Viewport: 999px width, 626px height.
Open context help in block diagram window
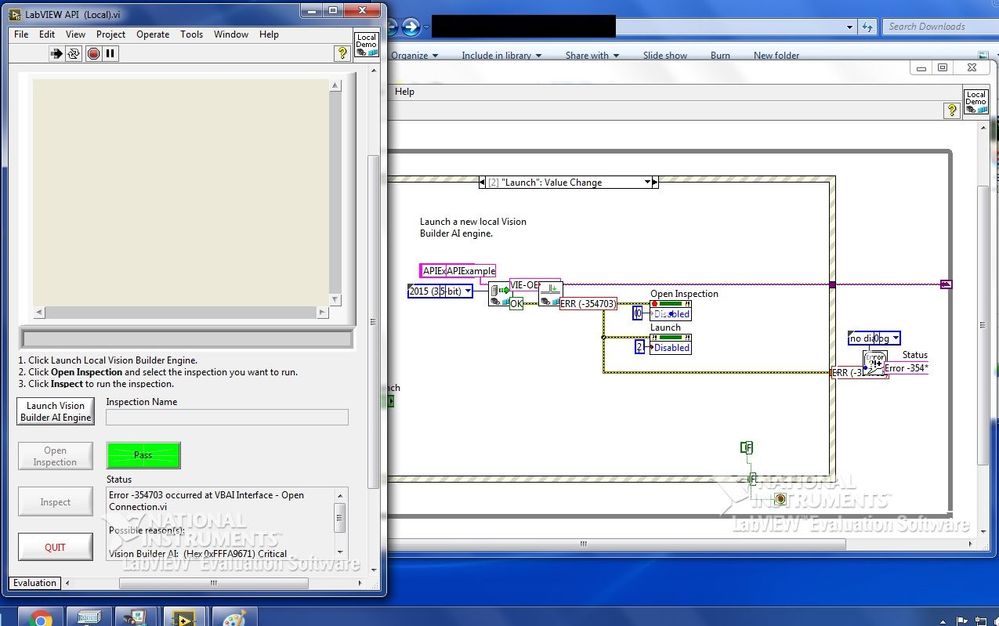tap(951, 110)
